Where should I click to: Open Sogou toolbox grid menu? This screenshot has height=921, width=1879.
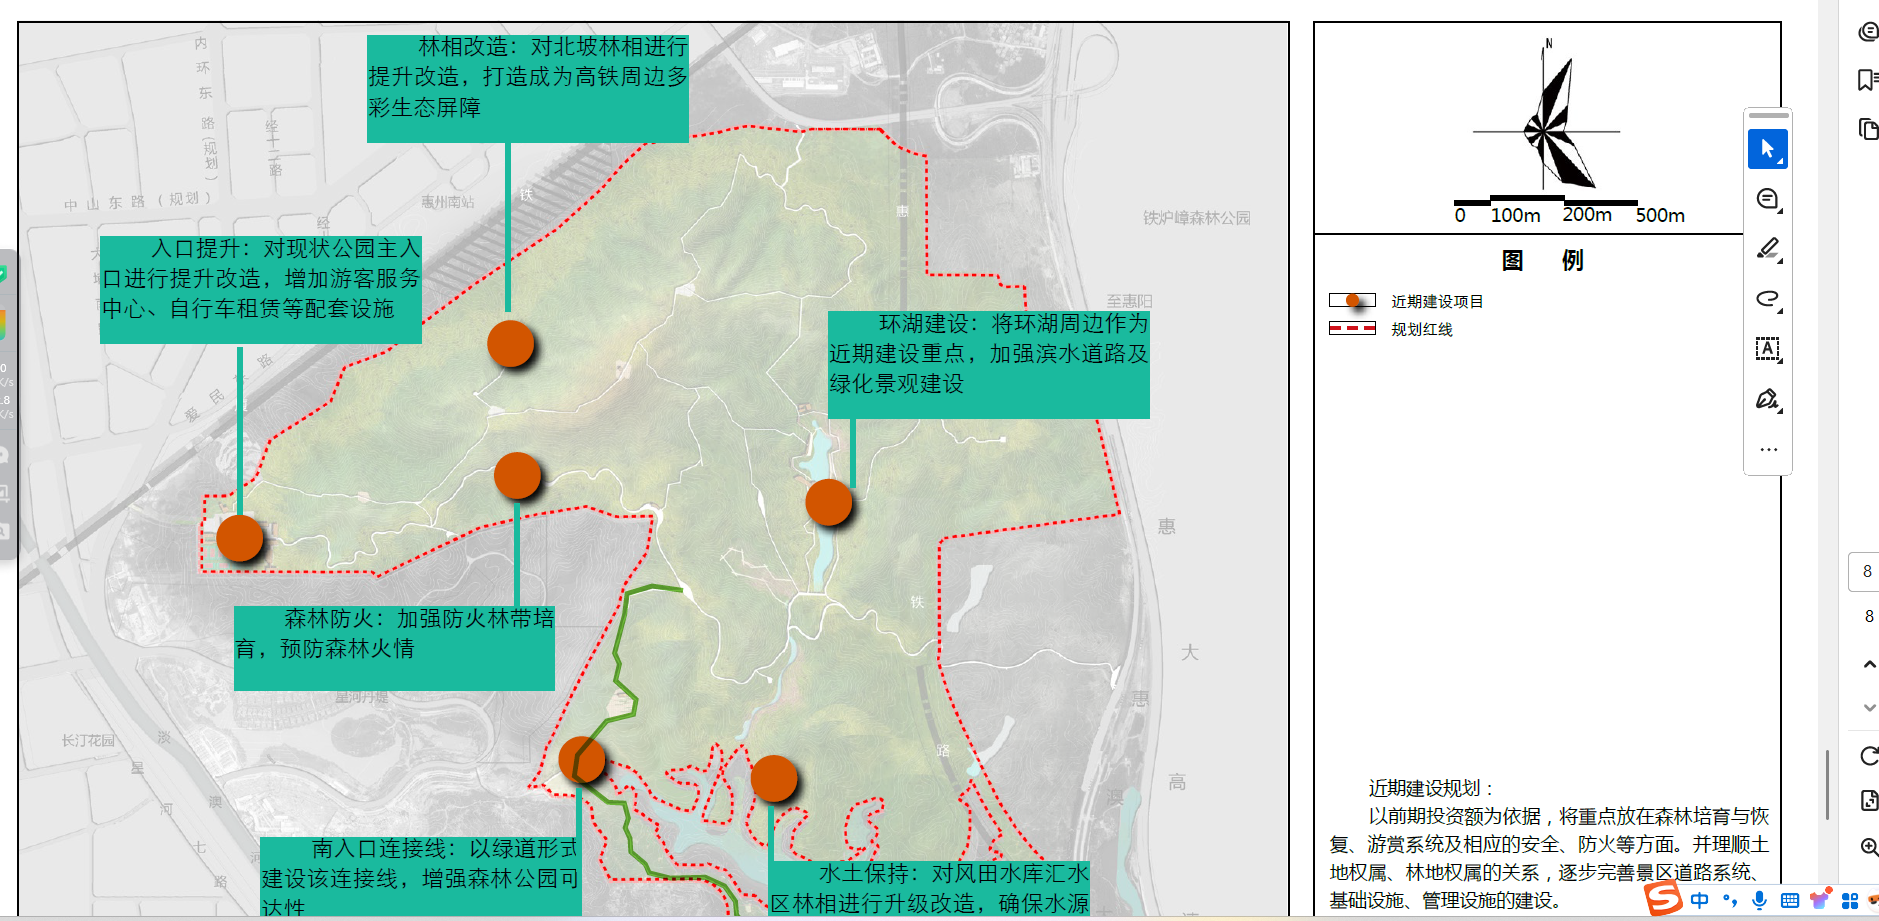[1849, 900]
